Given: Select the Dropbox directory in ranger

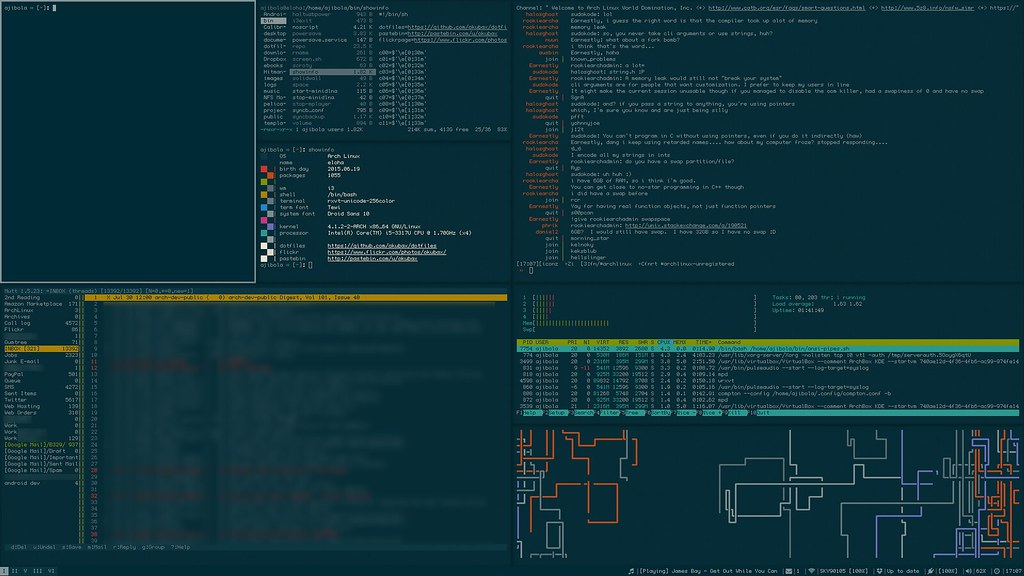Looking at the screenshot, I should pos(274,59).
